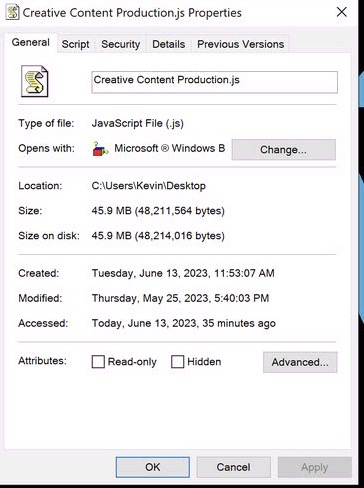
Task: Click the 'Opens with:' label
Action: pyautogui.click(x=47, y=148)
